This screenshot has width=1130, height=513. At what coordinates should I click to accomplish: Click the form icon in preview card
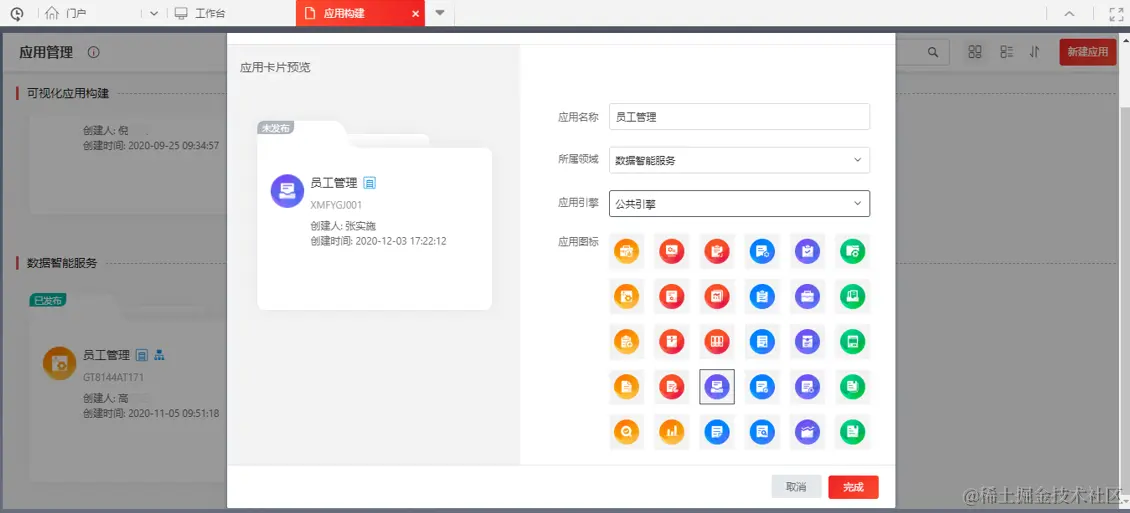coord(370,184)
